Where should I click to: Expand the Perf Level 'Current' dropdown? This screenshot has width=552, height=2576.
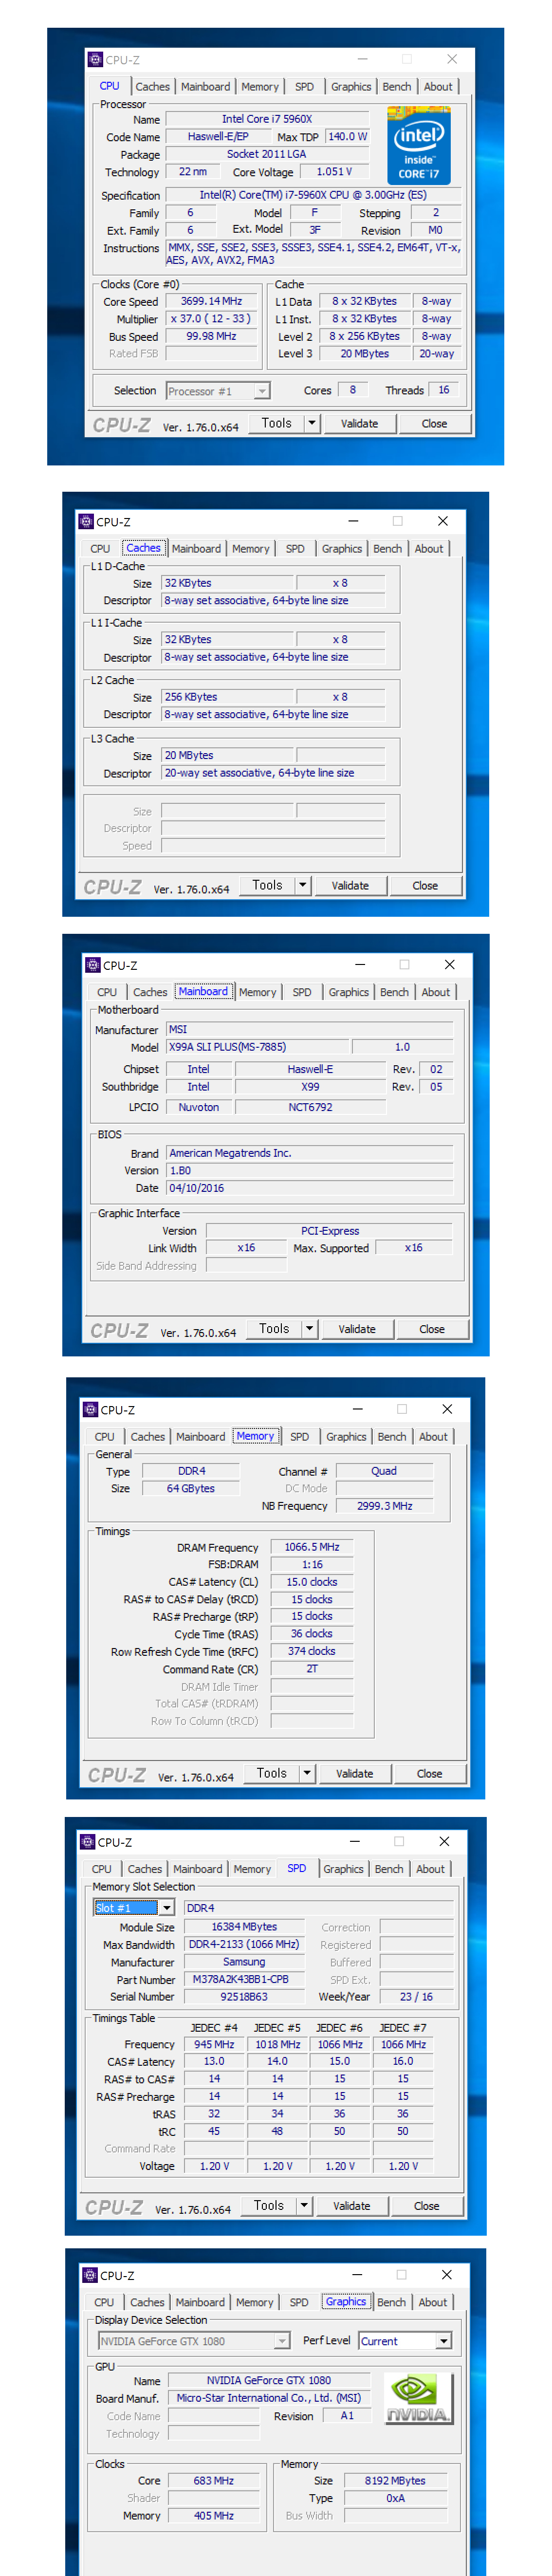[444, 2341]
